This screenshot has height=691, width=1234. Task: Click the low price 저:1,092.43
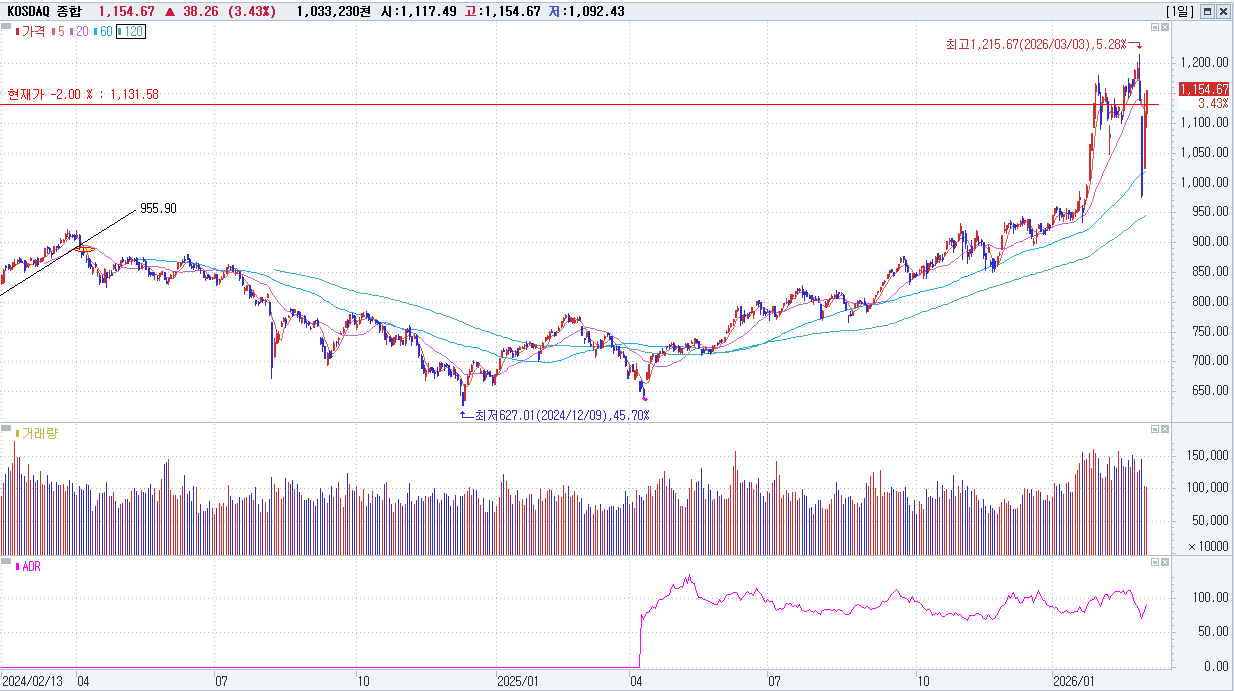click(585, 11)
